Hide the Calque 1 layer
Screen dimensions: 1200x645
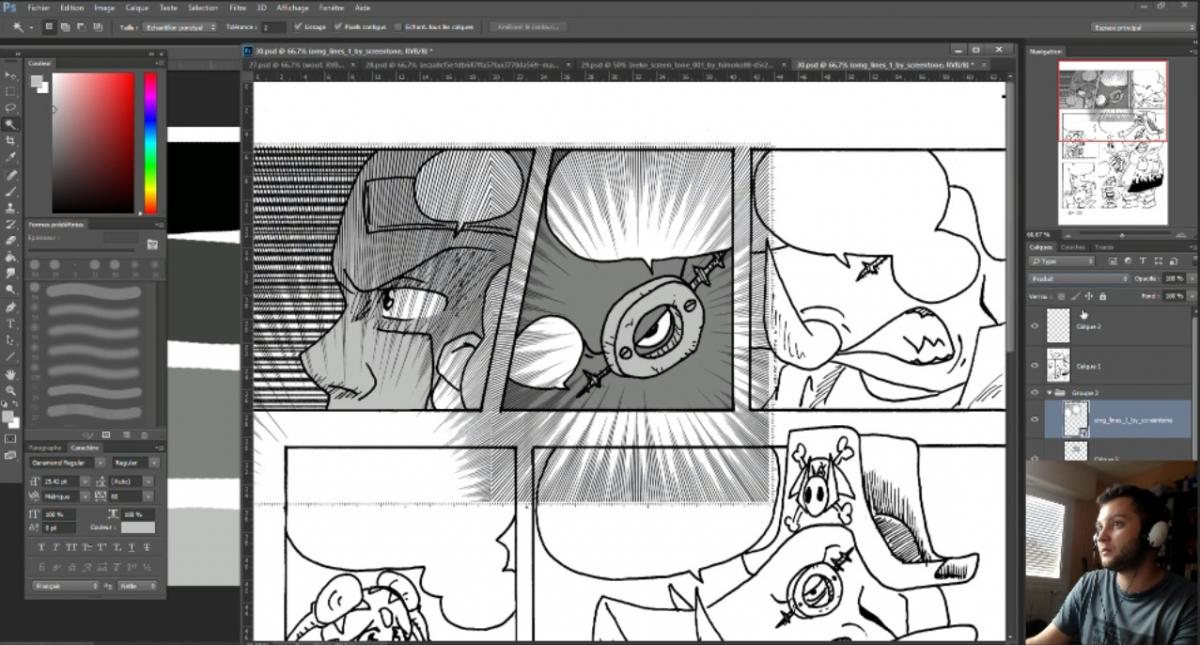(1035, 366)
